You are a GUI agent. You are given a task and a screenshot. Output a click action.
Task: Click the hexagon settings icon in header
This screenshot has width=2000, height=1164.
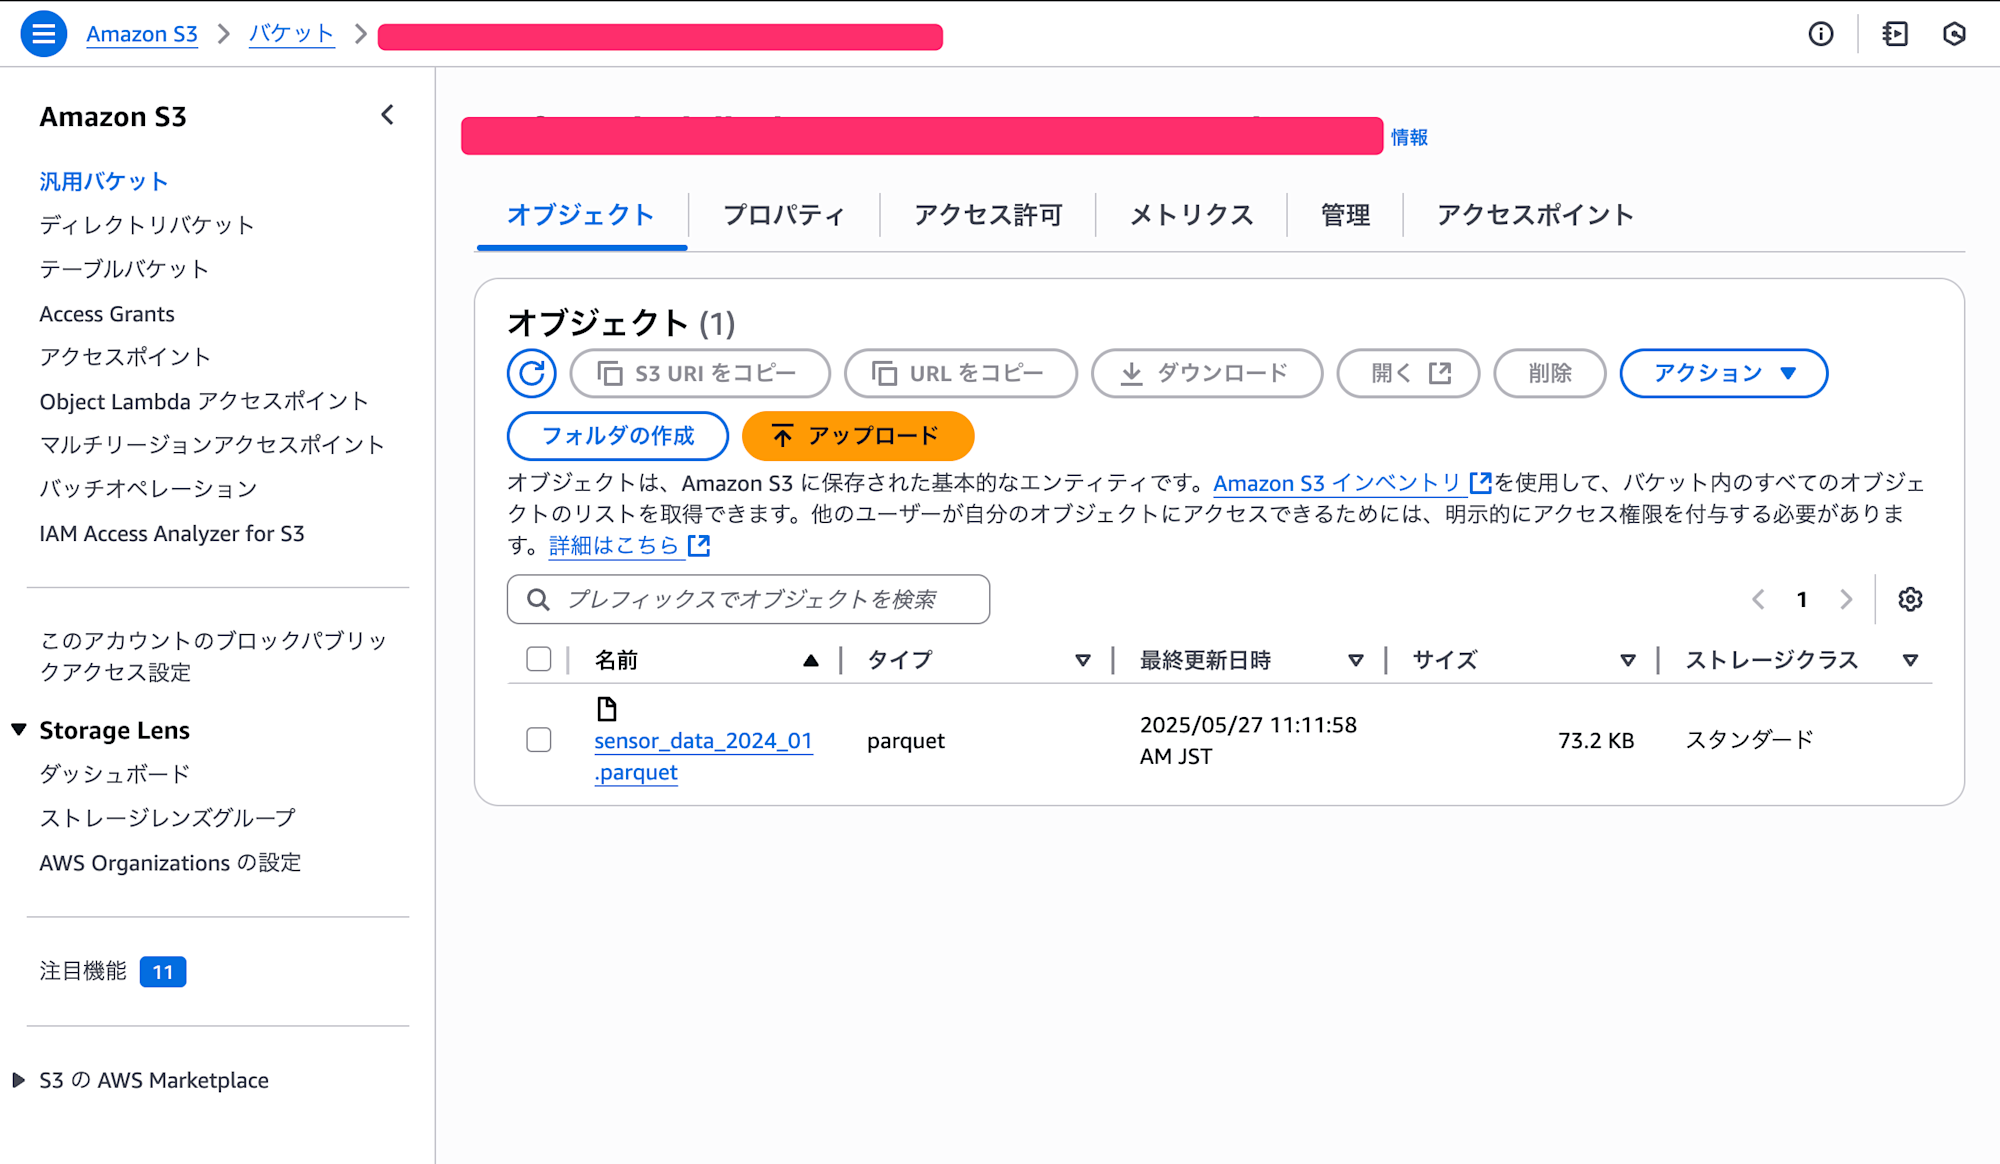(1954, 34)
